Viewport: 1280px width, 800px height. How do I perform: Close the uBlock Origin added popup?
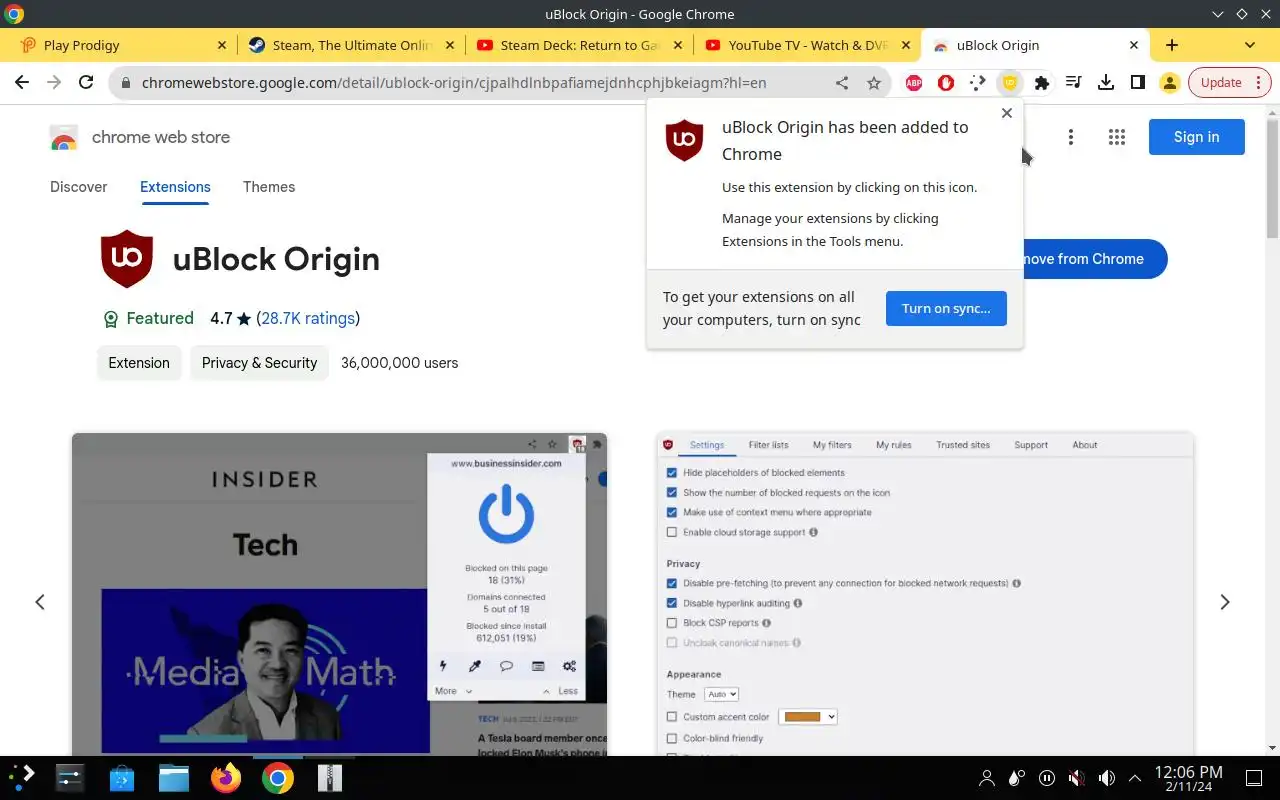point(1007,113)
